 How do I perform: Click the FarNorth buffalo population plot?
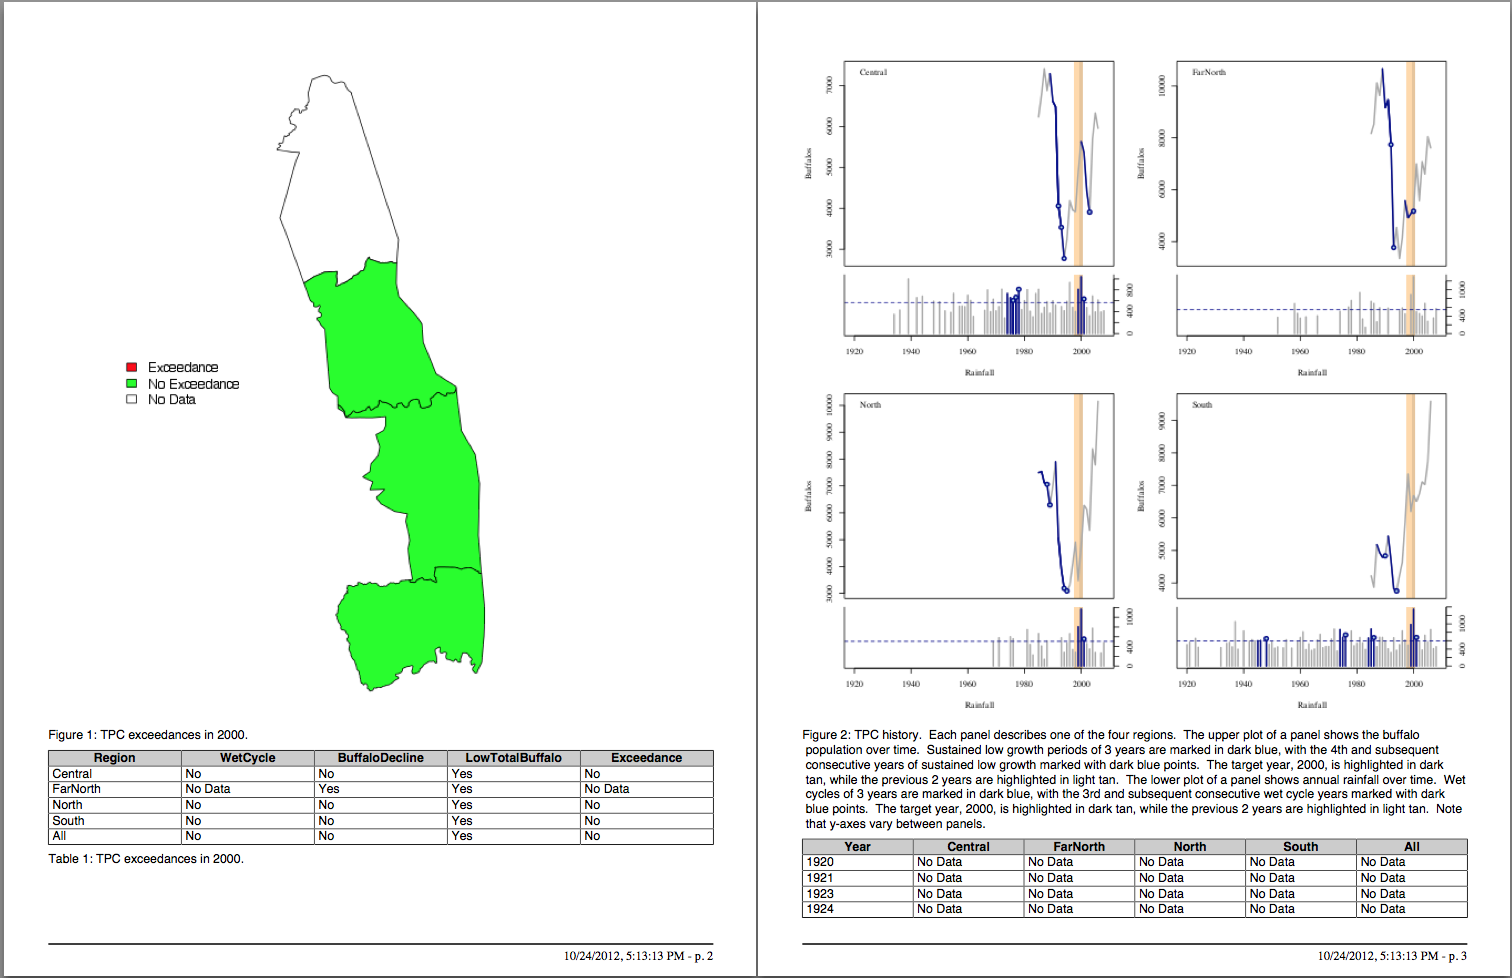click(x=1311, y=164)
